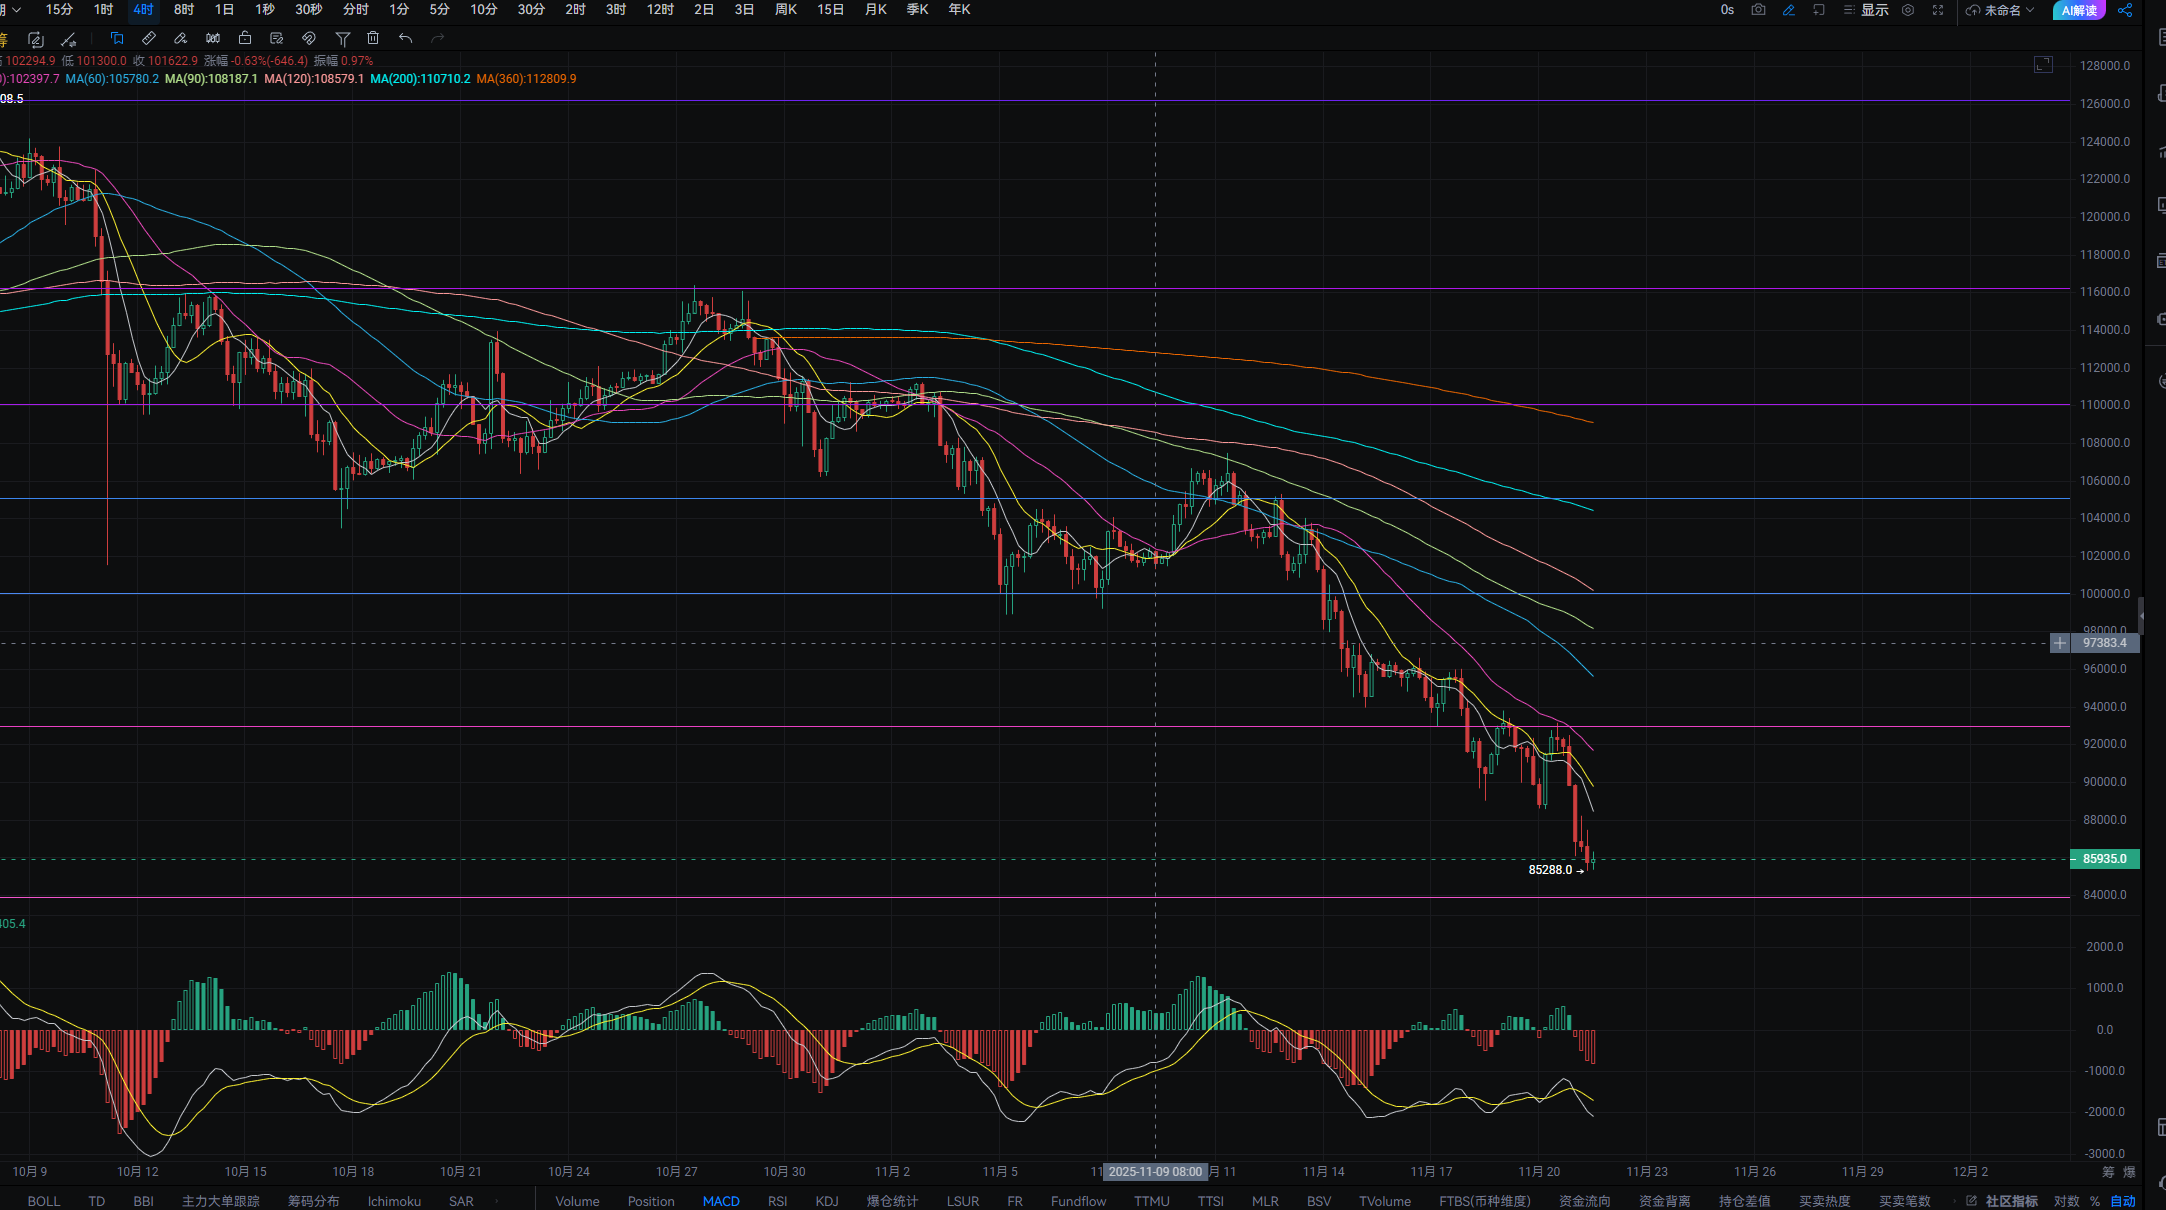Viewport: 2166px width, 1210px height.
Task: Open the 显示 display options menu
Action: [1866, 10]
